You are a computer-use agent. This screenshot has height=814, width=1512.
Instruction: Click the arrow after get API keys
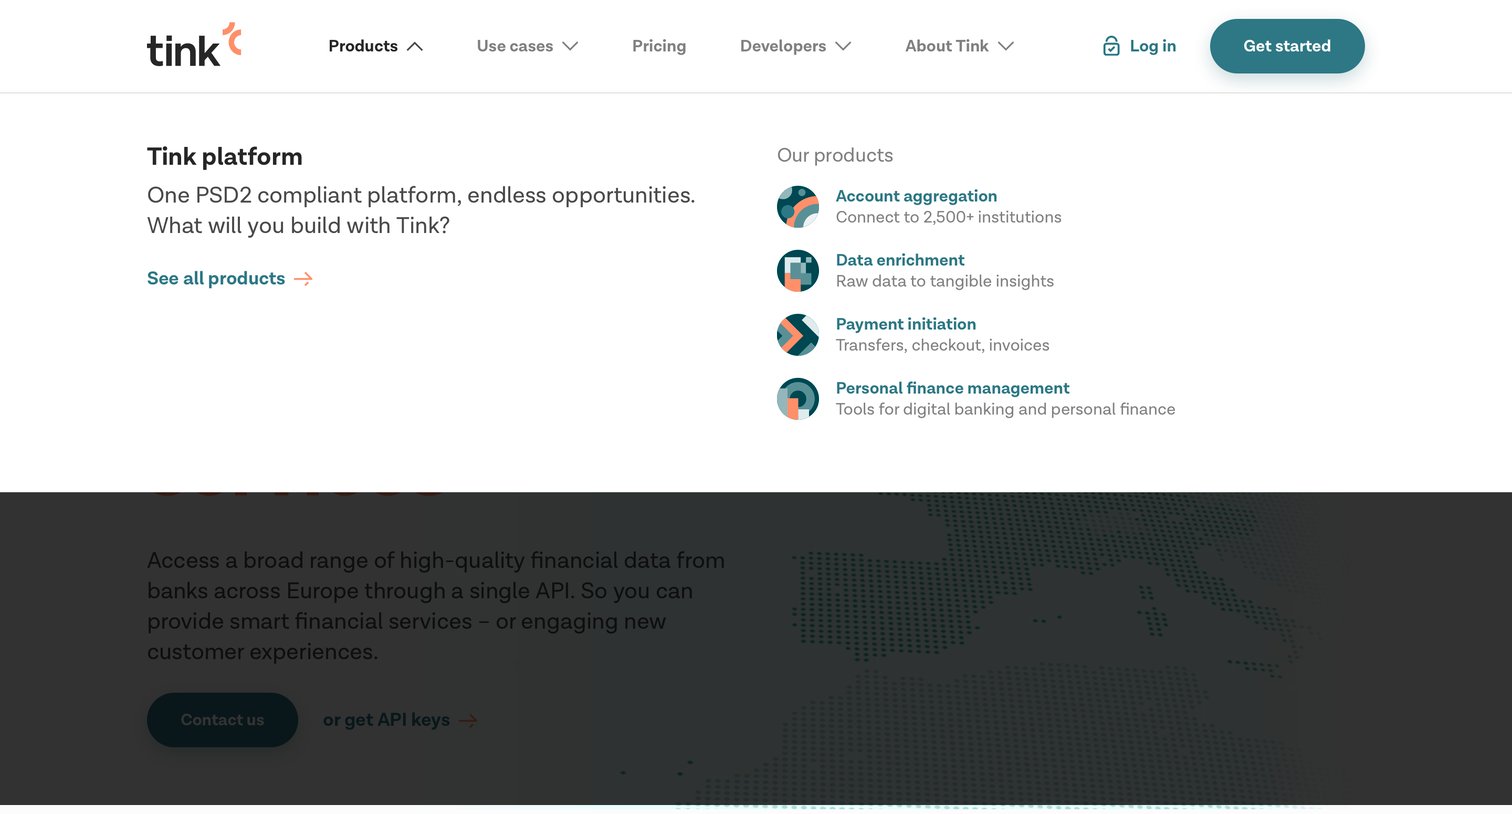[468, 721]
